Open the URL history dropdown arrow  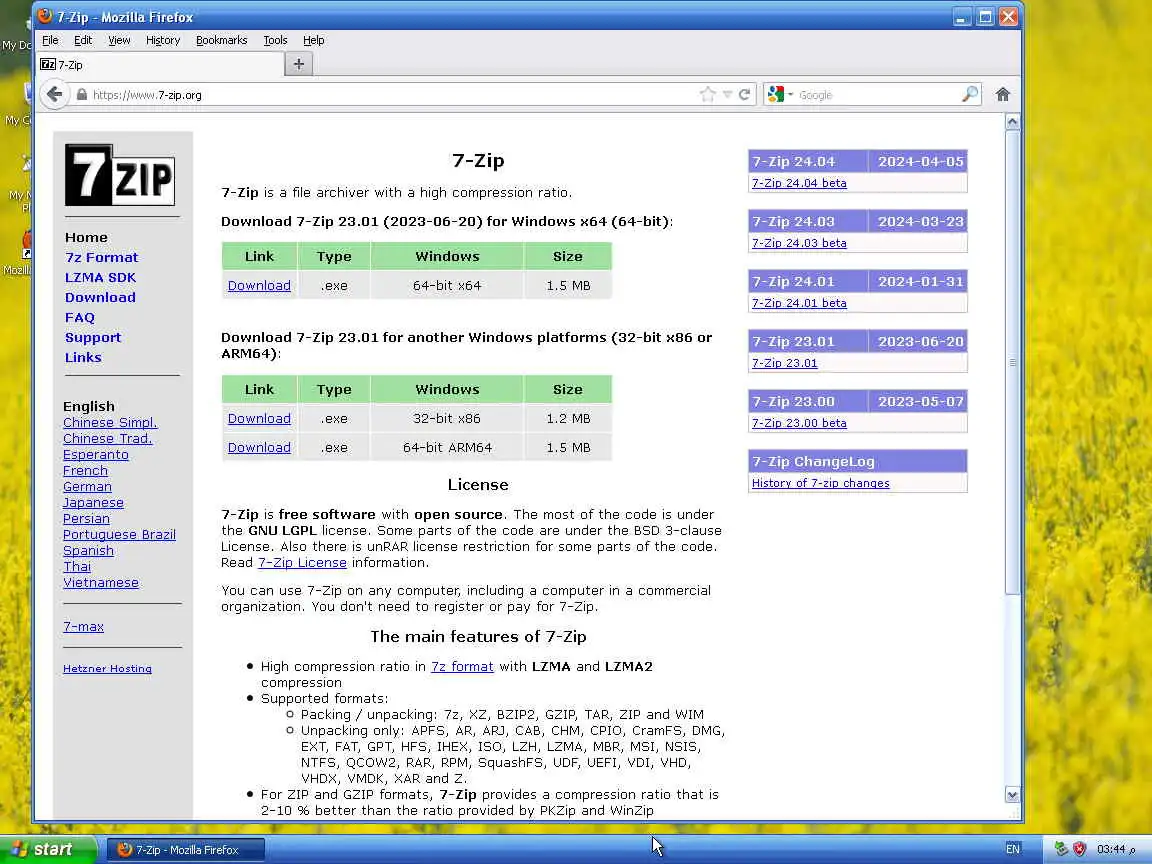727,94
